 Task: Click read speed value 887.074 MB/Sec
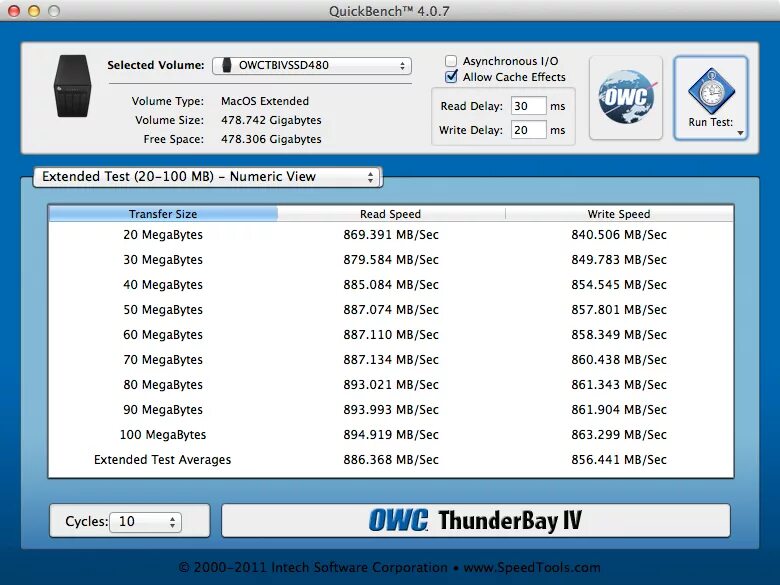tap(391, 309)
